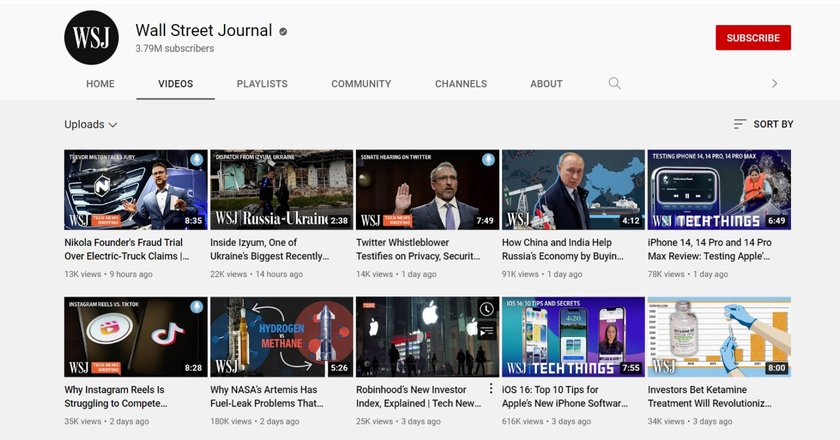The width and height of the screenshot is (840, 440).
Task: Click the Senate Hearing on Twitter thumbnail
Action: pos(428,190)
